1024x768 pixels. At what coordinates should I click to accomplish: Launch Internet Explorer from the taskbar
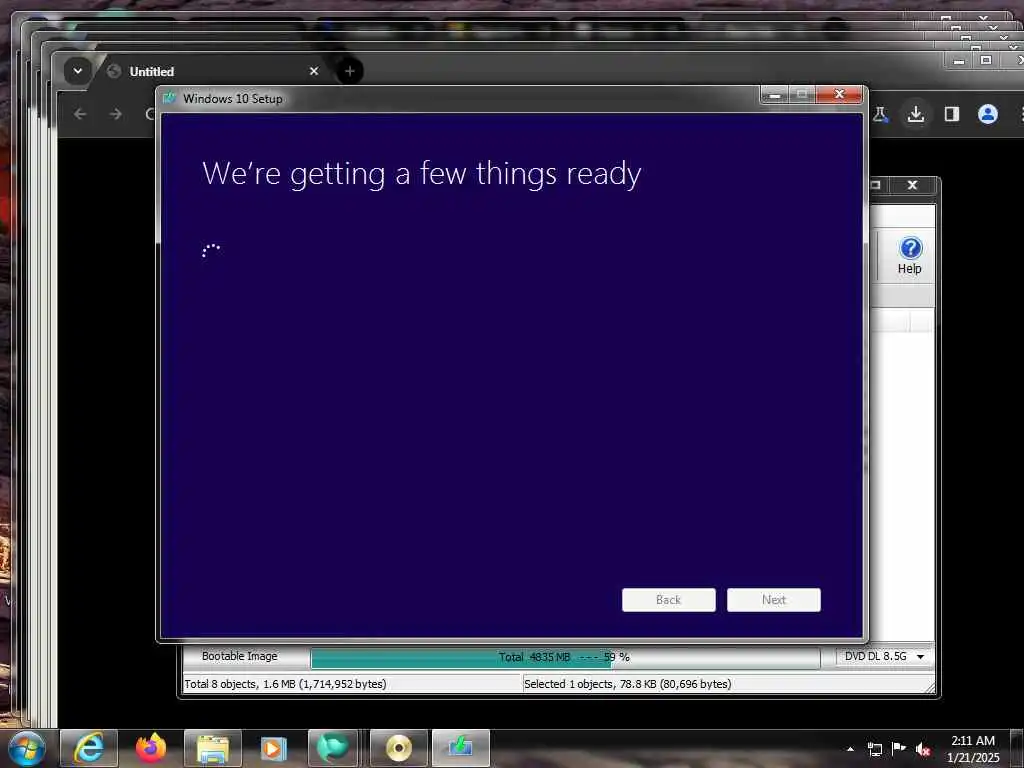[89, 748]
